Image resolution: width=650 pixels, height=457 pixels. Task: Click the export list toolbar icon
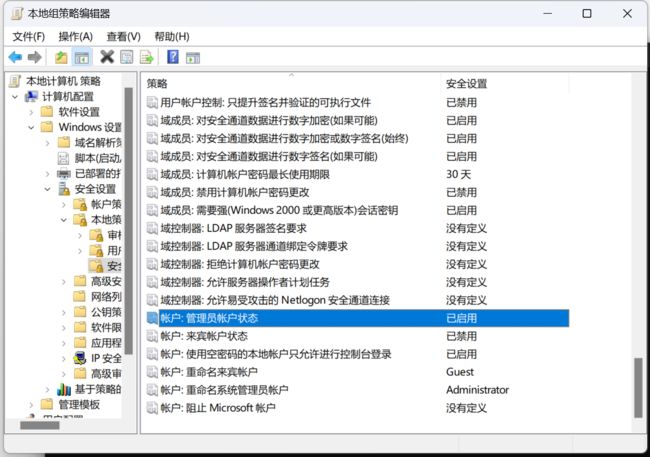[x=147, y=57]
